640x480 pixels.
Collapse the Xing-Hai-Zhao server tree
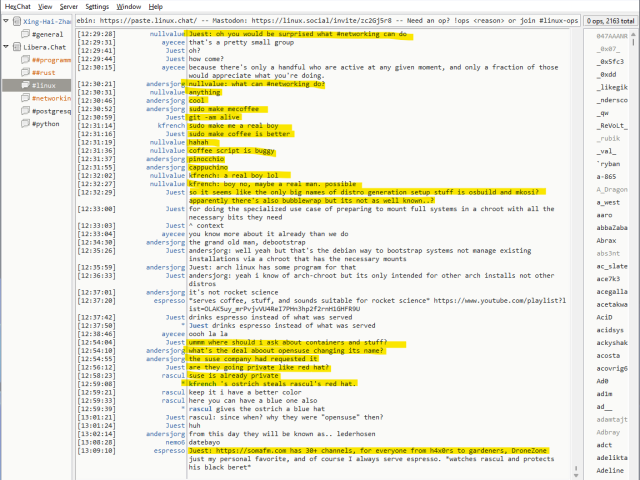point(6,20)
